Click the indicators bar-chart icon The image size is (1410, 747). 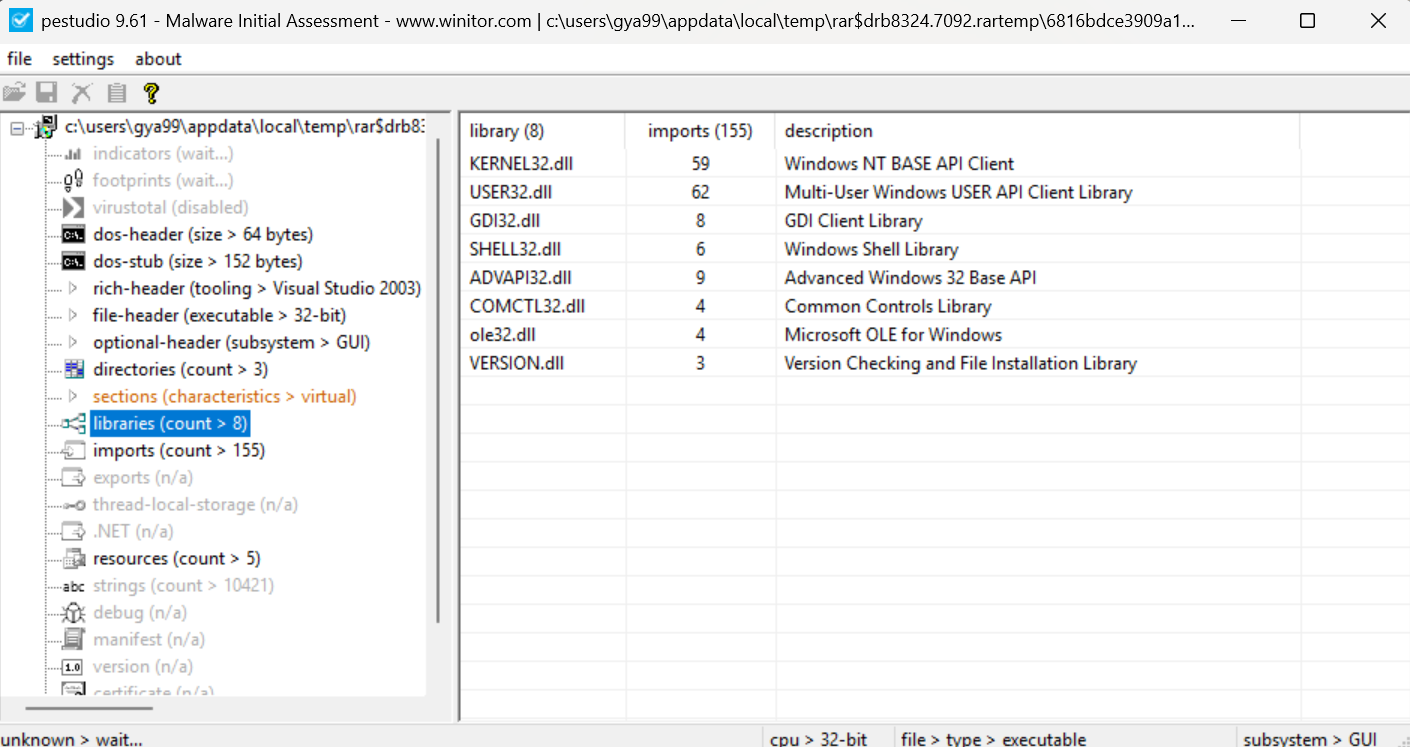click(x=73, y=154)
